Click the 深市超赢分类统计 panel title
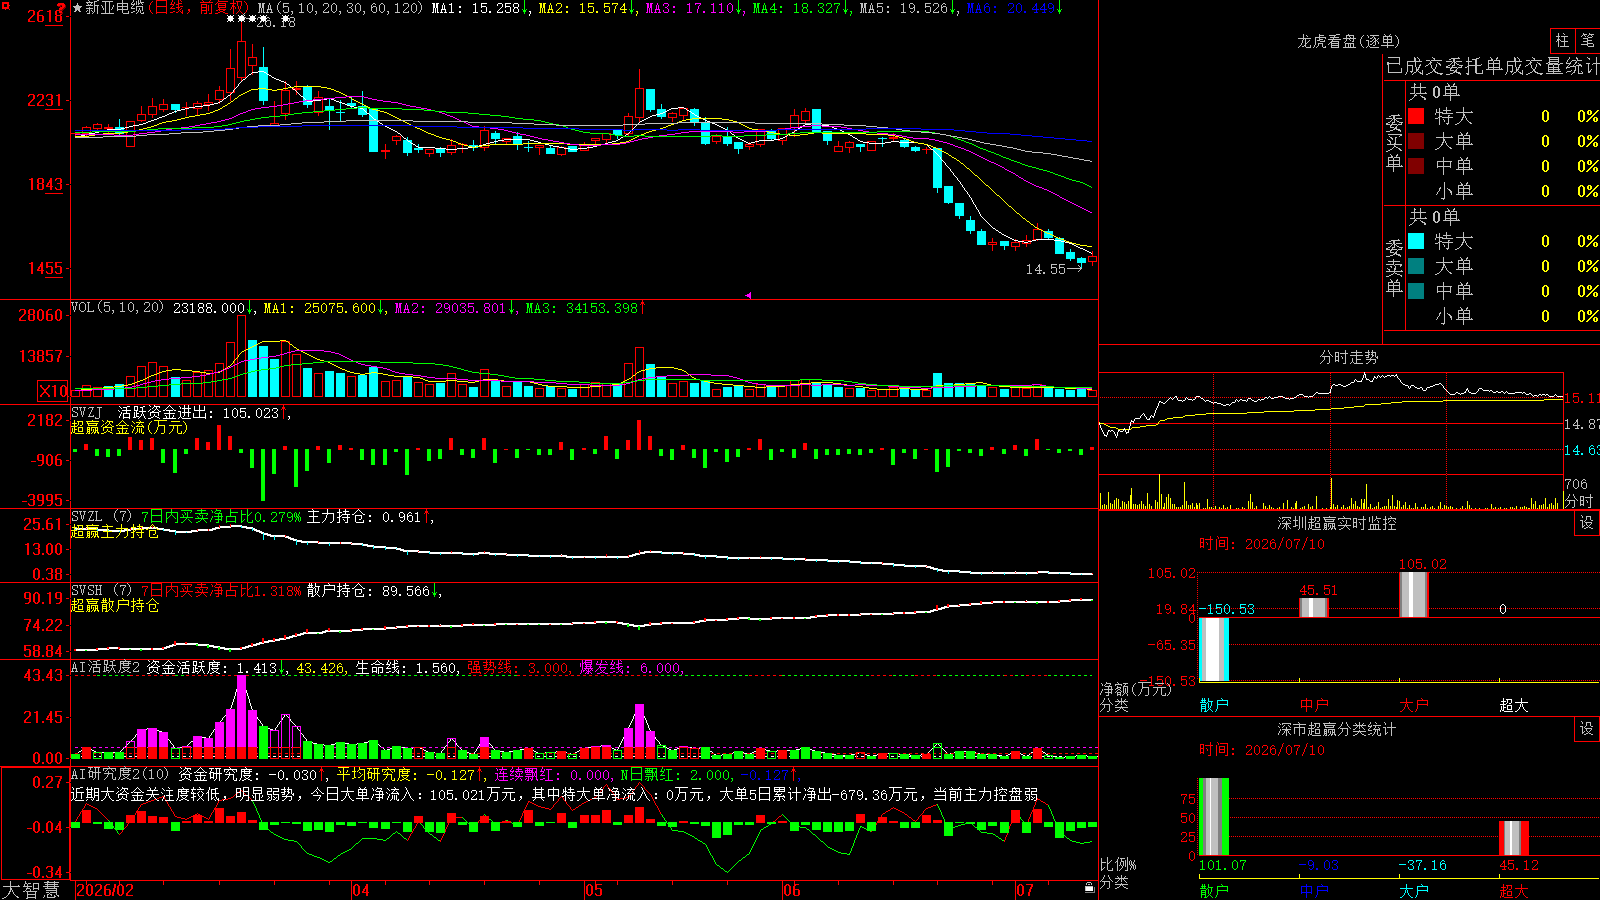Image resolution: width=1600 pixels, height=900 pixels. tap(1336, 729)
